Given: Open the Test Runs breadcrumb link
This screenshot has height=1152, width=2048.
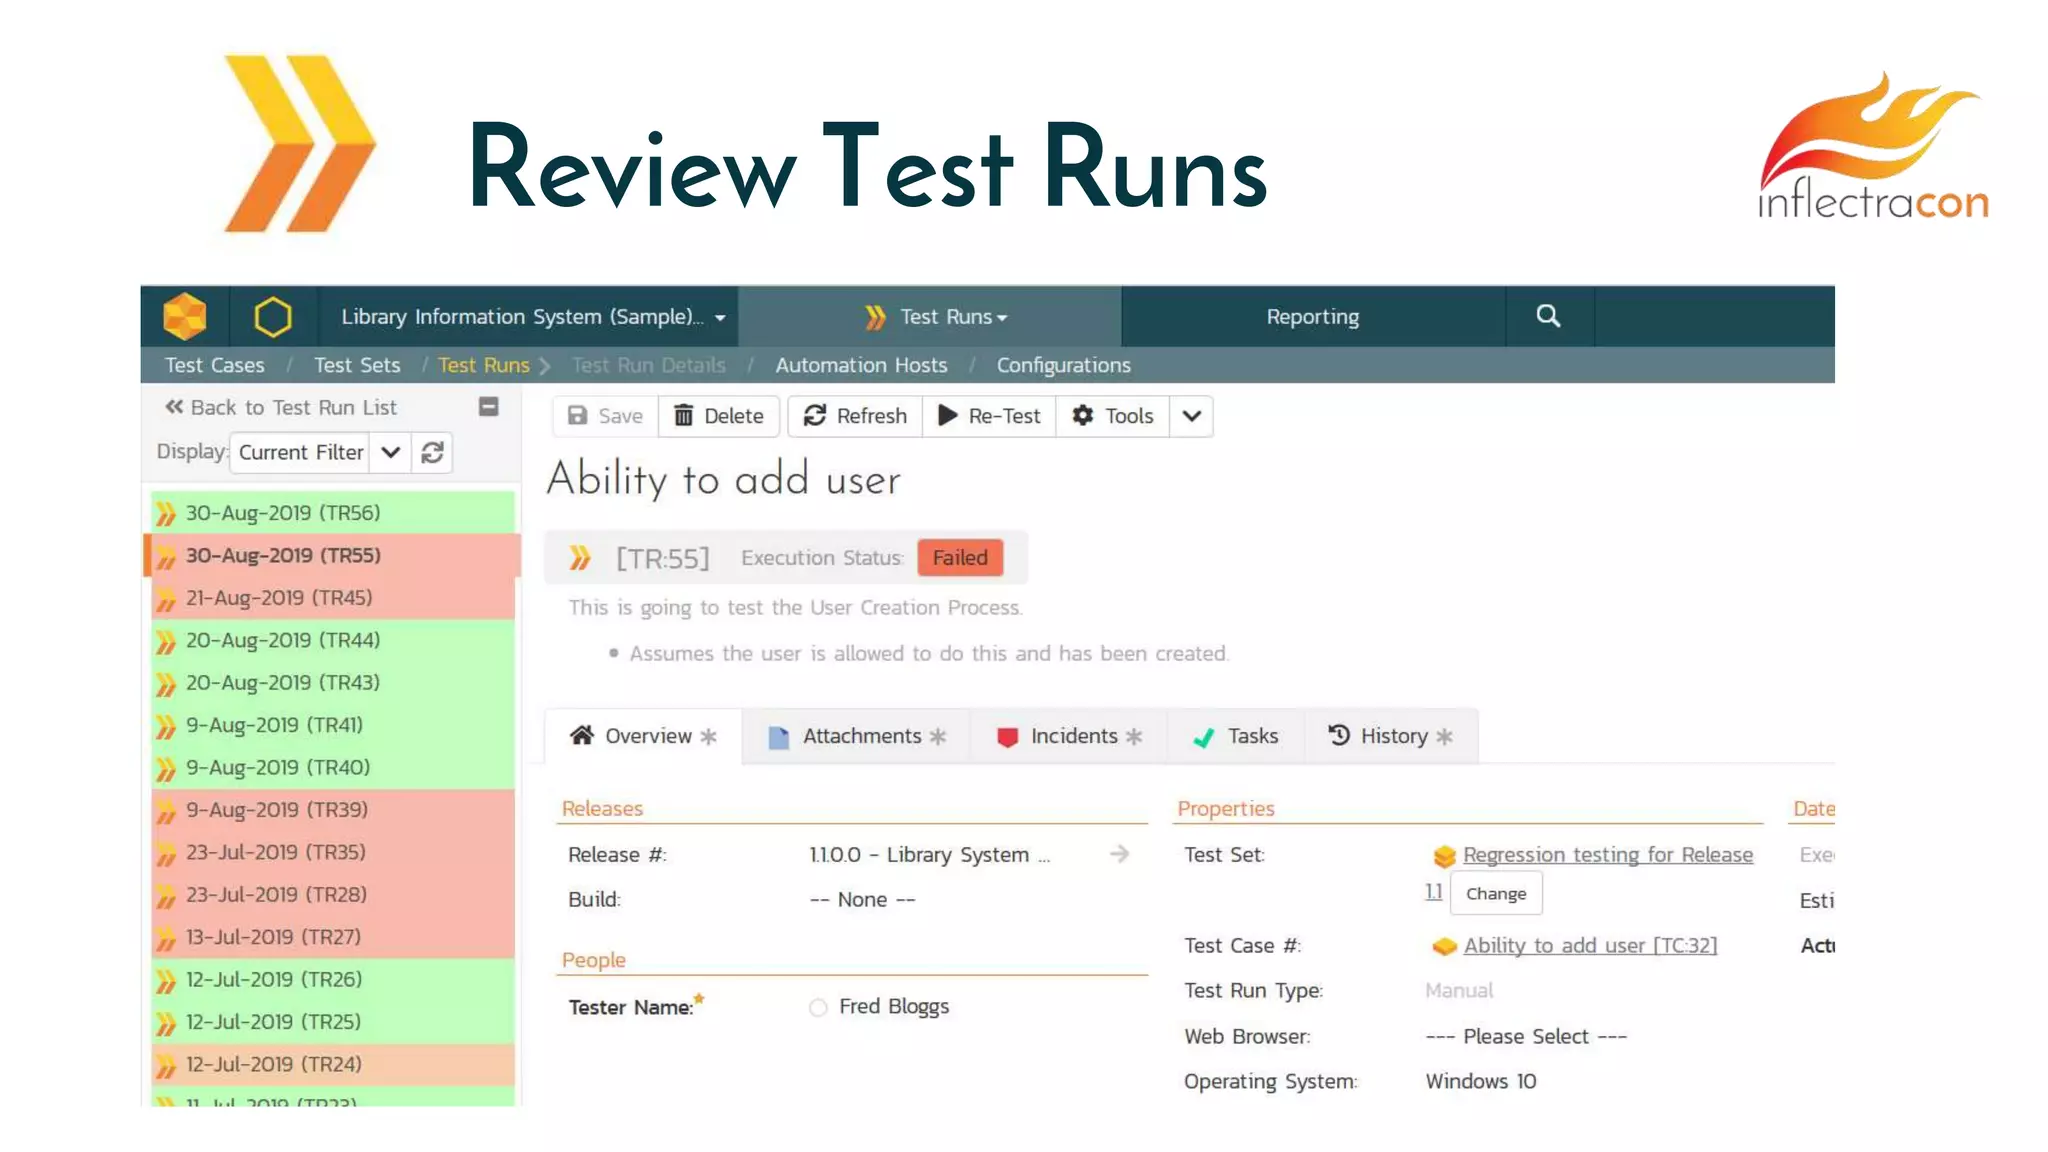Looking at the screenshot, I should click(x=484, y=366).
